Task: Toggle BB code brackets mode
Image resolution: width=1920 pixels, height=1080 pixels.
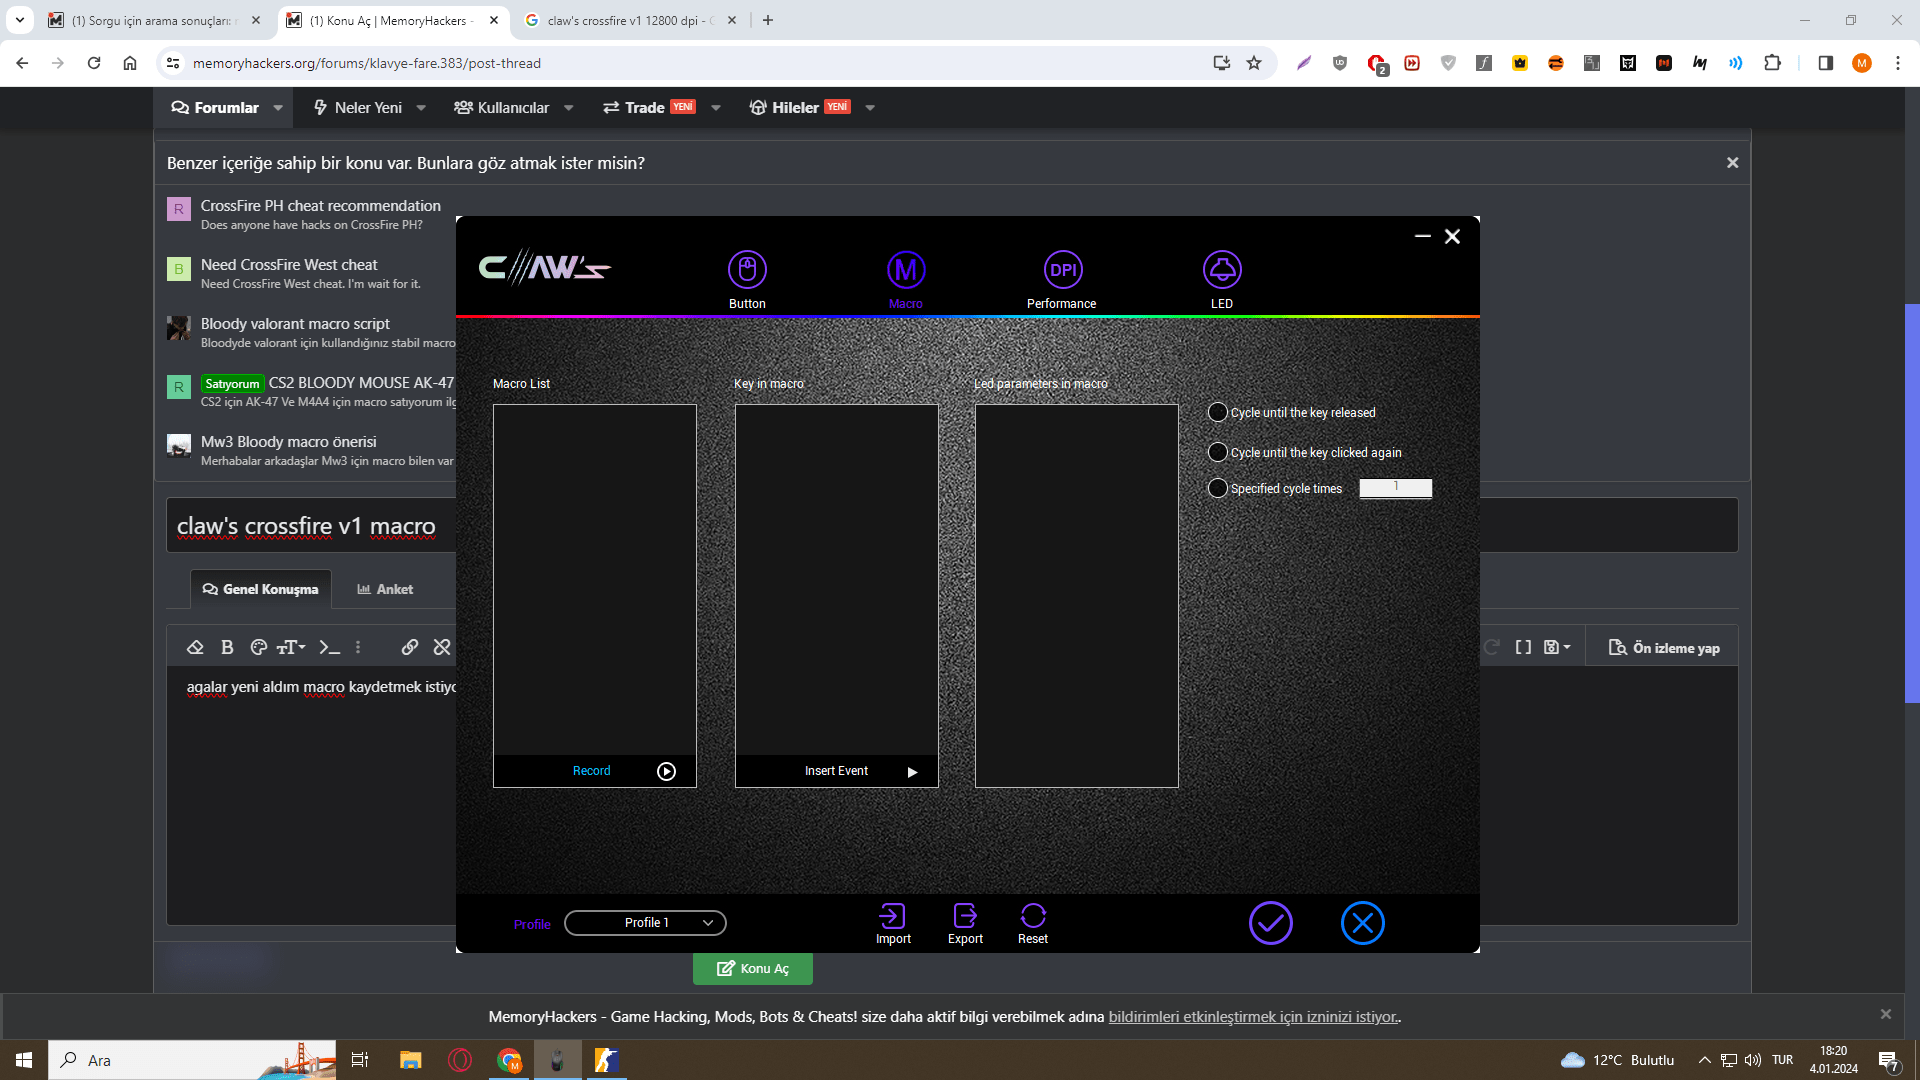Action: click(x=1523, y=648)
